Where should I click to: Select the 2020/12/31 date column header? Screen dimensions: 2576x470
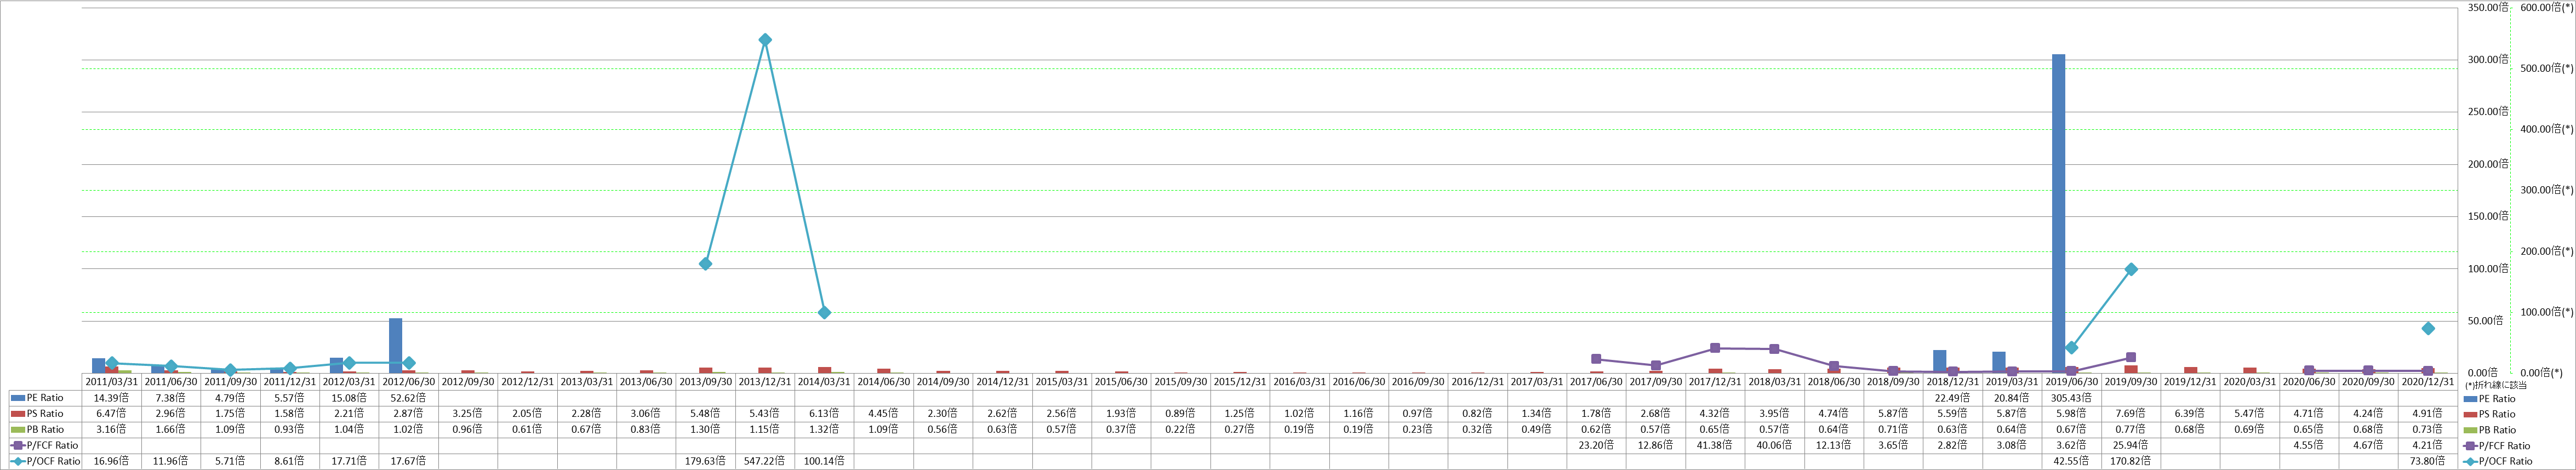click(2428, 382)
